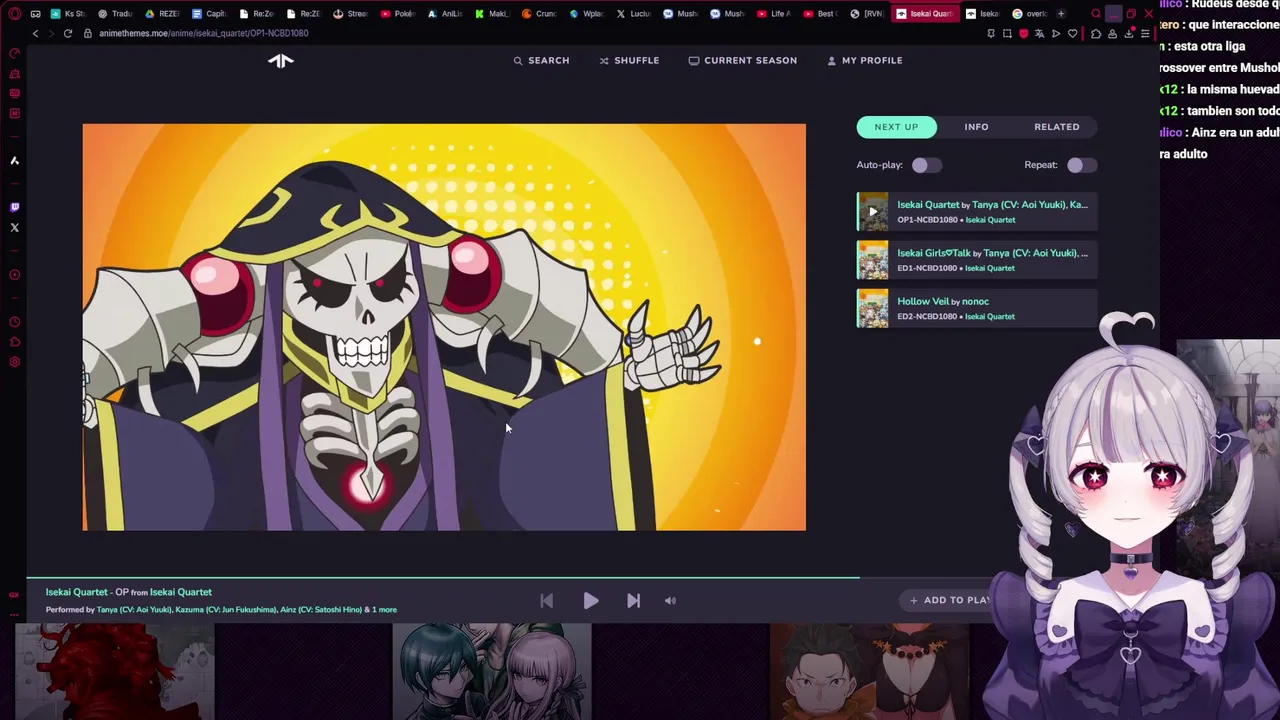Viewport: 1280px width, 720px height.
Task: Click the volume speaker icon
Action: coord(670,601)
